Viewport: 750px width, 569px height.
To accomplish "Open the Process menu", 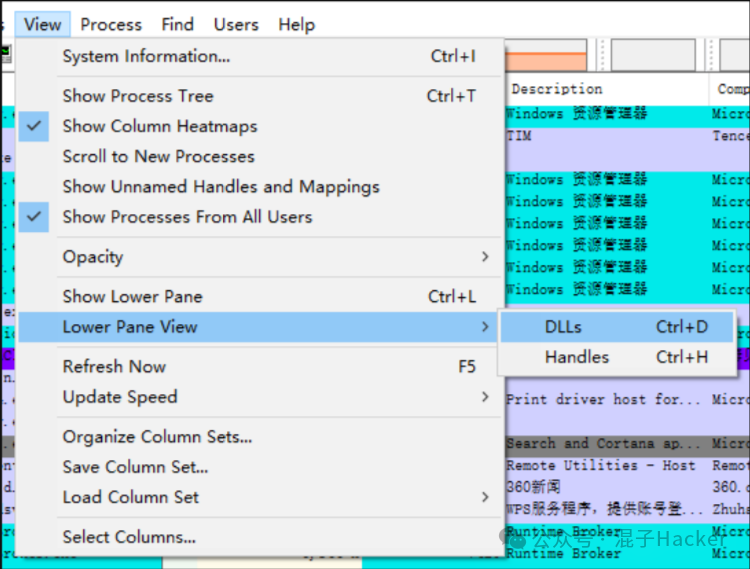I will (x=111, y=24).
